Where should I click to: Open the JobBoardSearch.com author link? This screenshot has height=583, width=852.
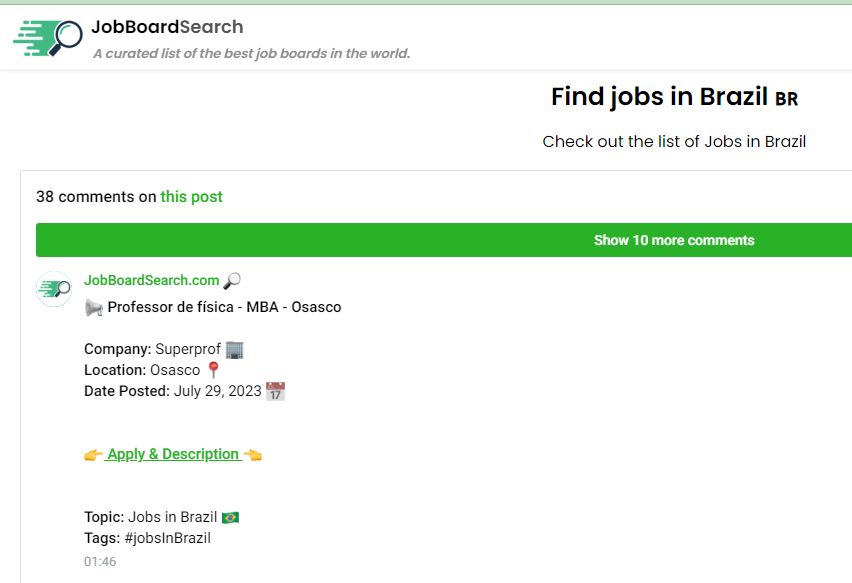pyautogui.click(x=151, y=281)
